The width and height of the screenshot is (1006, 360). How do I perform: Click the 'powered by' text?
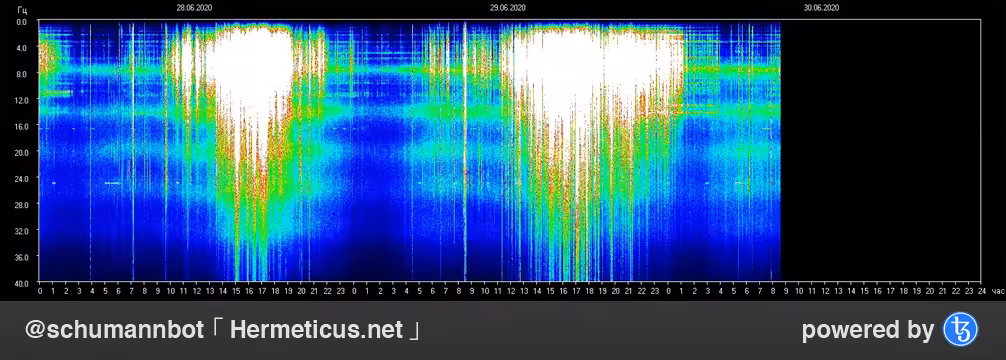(x=867, y=330)
